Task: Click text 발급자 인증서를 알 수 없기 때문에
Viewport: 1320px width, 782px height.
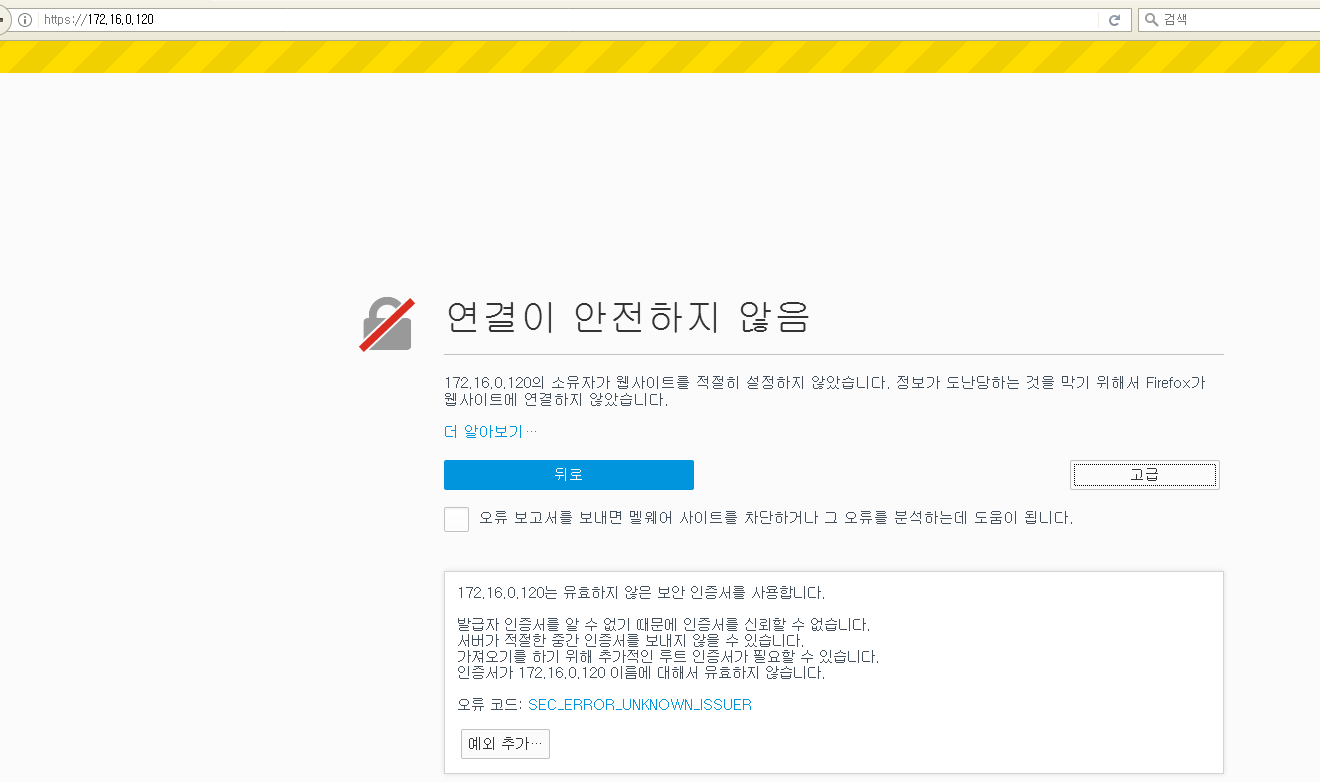Action: pos(567,625)
